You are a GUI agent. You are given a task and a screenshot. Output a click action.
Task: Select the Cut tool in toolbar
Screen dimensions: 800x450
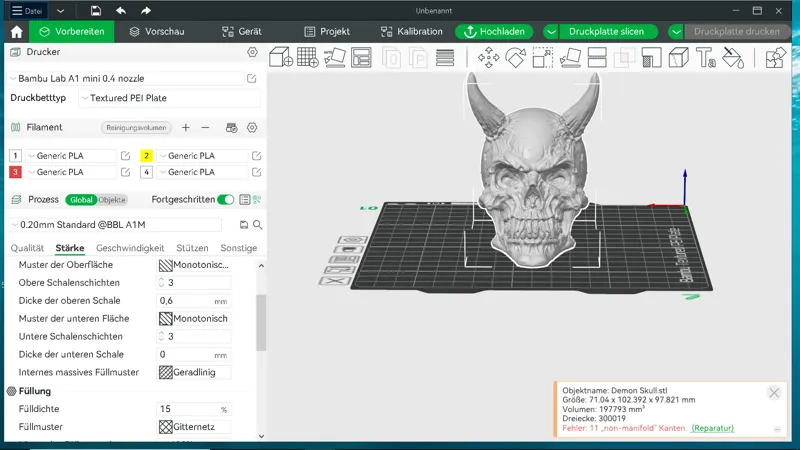[x=597, y=57]
